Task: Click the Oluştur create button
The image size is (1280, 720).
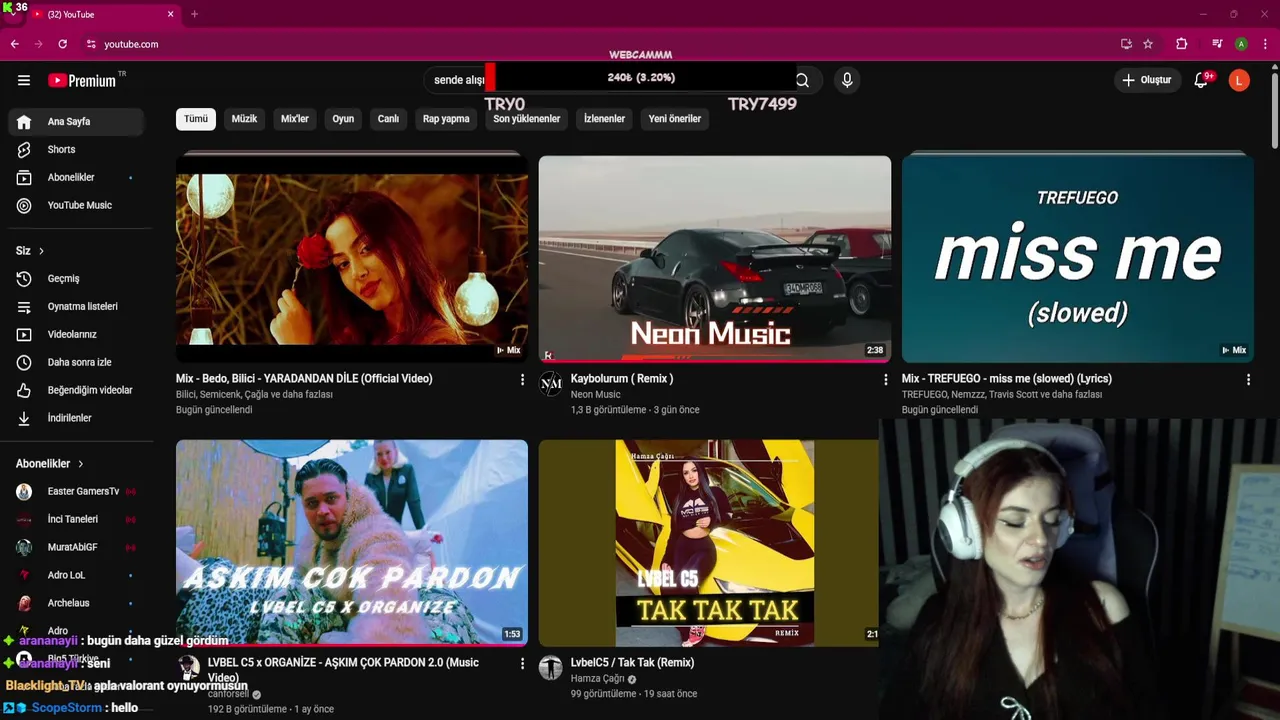Action: 1146,80
